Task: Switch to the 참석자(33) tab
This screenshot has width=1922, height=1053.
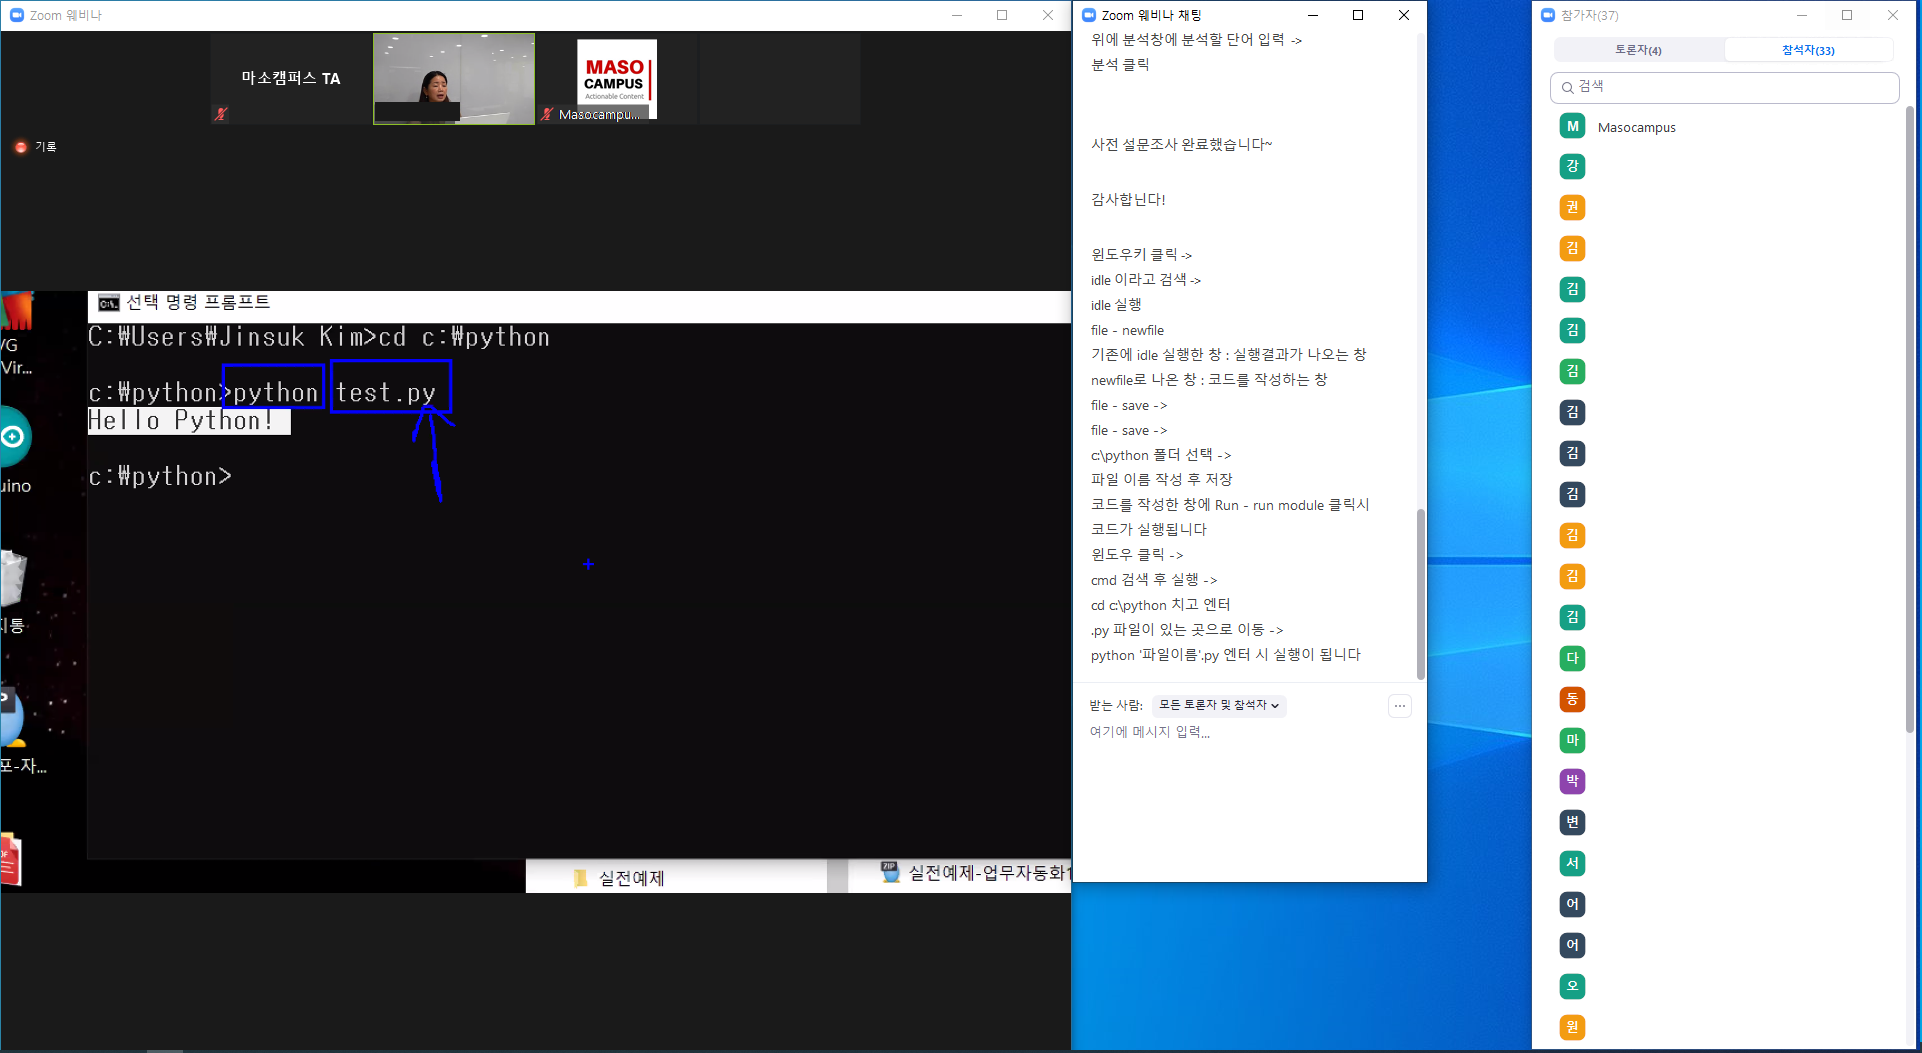Action: (1808, 50)
